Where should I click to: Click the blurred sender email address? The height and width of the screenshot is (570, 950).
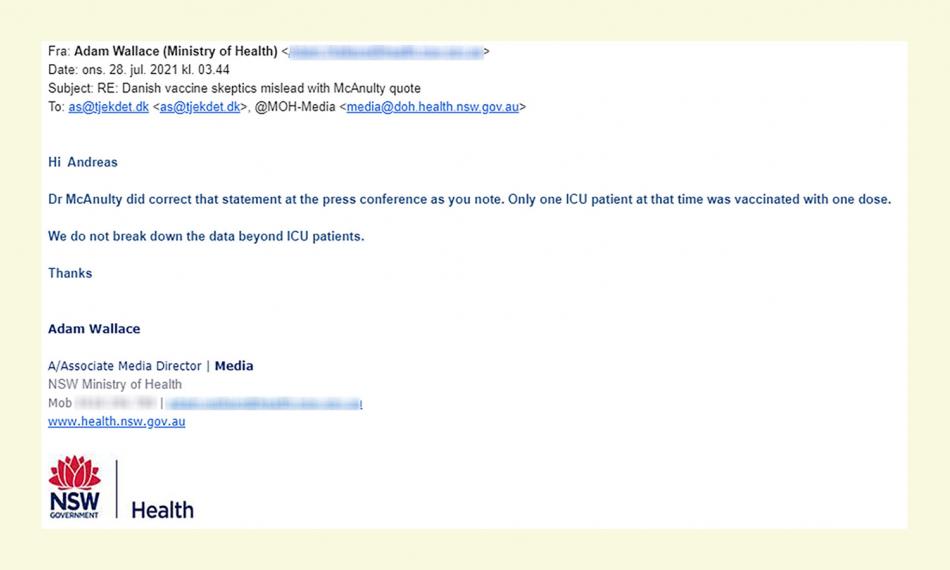[385, 52]
